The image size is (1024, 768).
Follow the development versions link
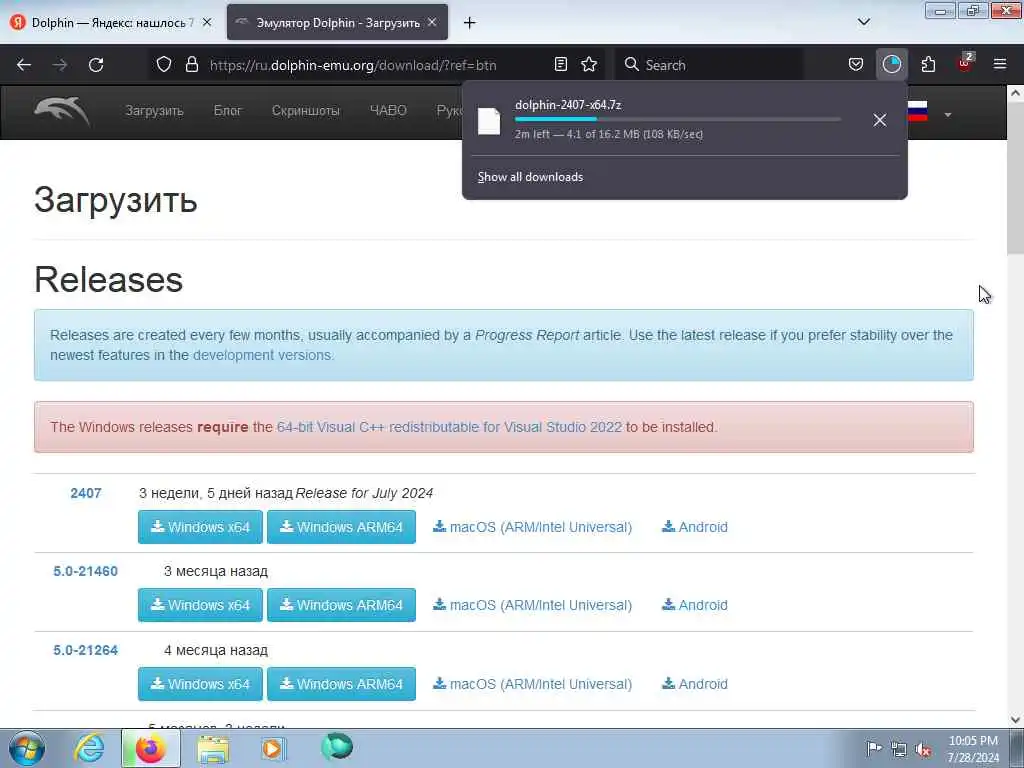(263, 355)
